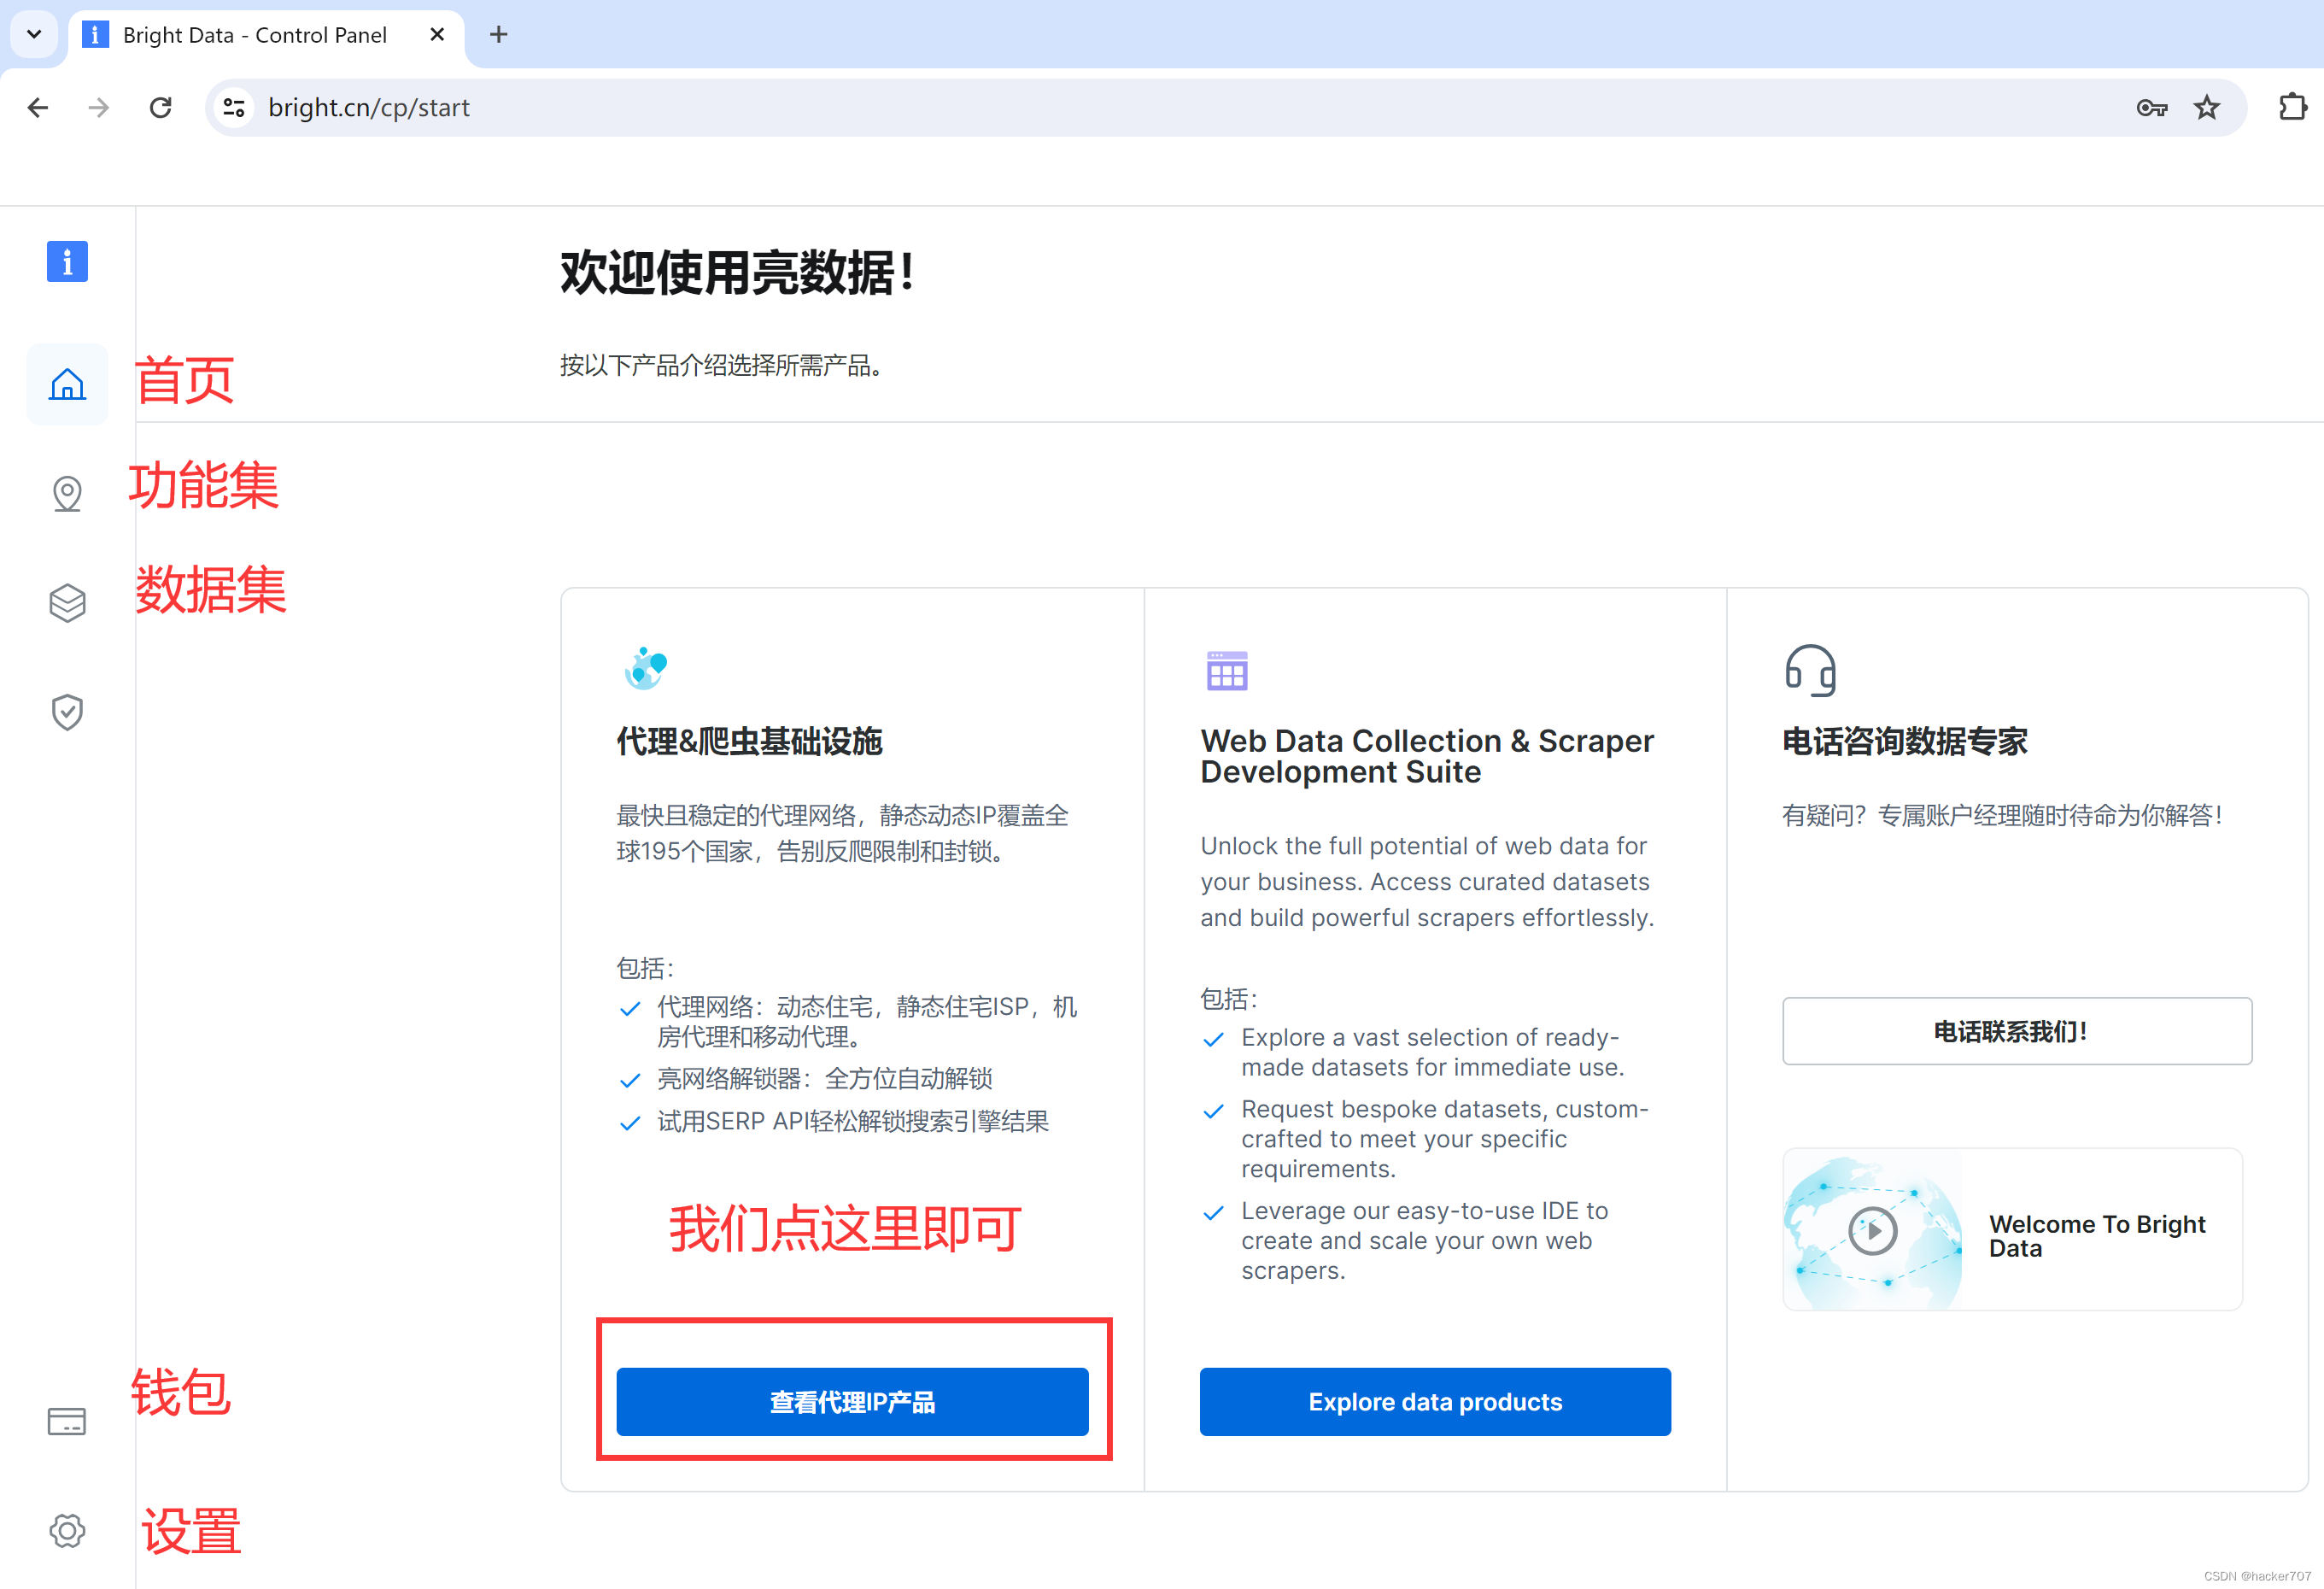Viewport: 2324px width, 1589px height.
Task: Click the headset icon of phone consult card
Action: (1811, 669)
